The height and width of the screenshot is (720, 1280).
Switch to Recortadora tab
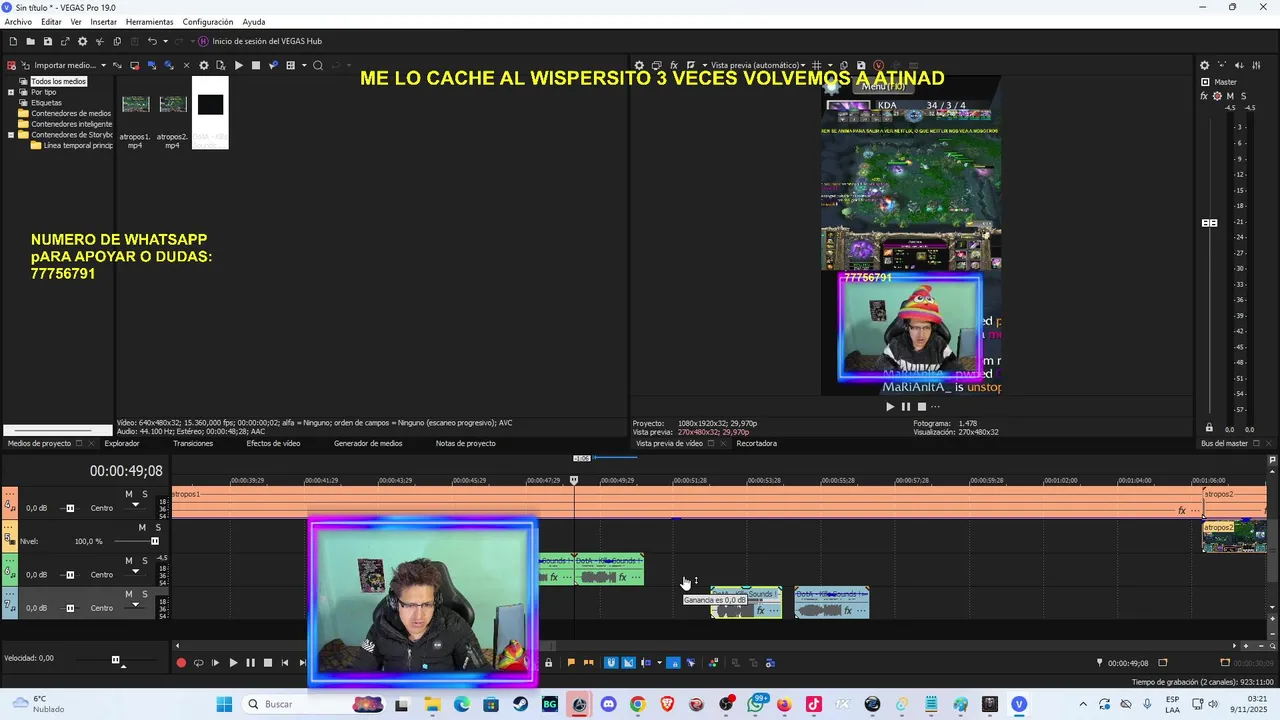pos(756,443)
